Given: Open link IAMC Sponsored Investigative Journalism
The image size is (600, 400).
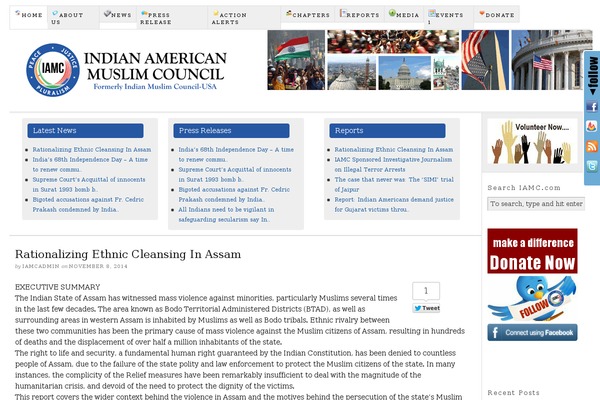Looking at the screenshot, I should coord(393,165).
